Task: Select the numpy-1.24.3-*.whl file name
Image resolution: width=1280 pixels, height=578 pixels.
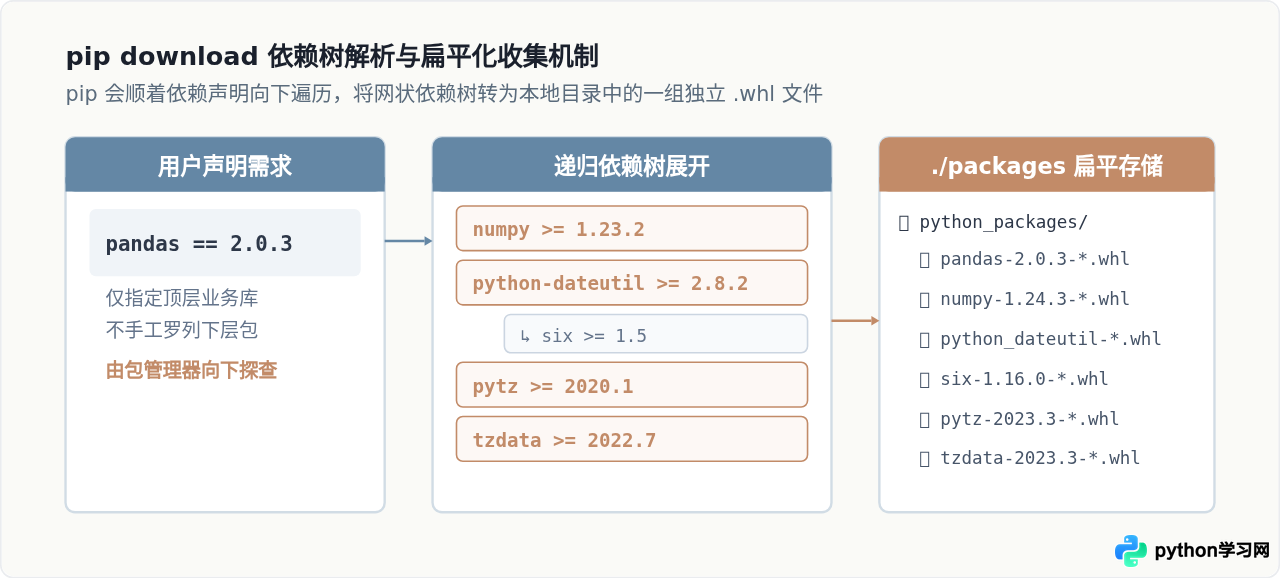Action: (x=1035, y=299)
